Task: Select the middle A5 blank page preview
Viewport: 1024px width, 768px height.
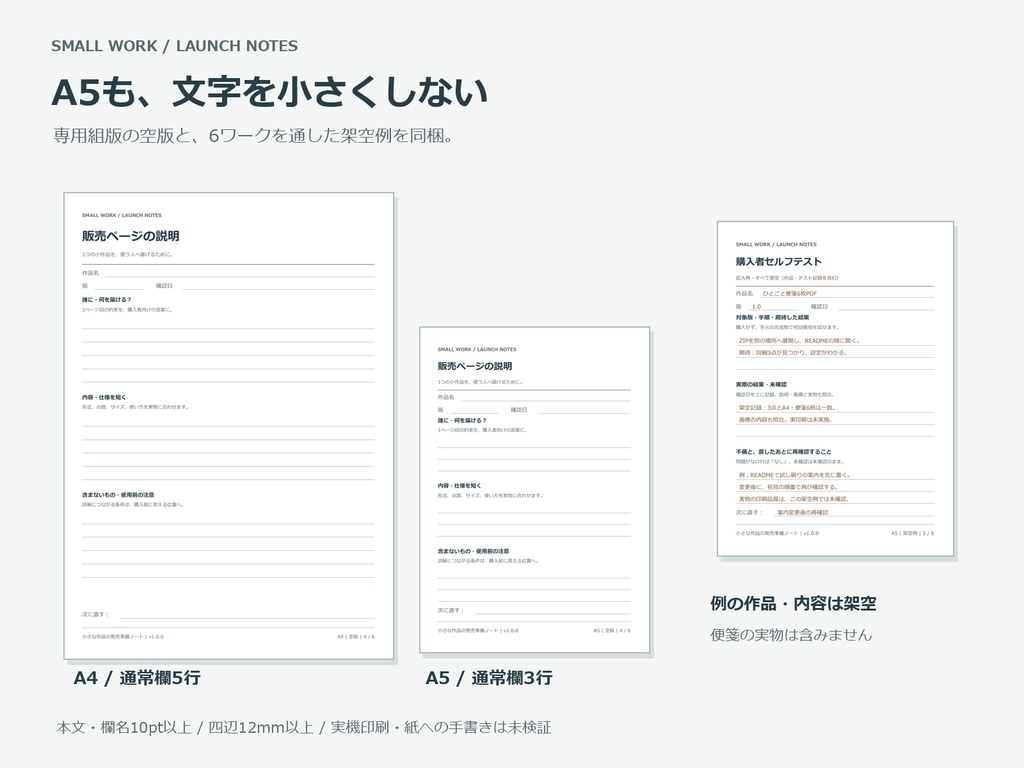Action: [534, 490]
